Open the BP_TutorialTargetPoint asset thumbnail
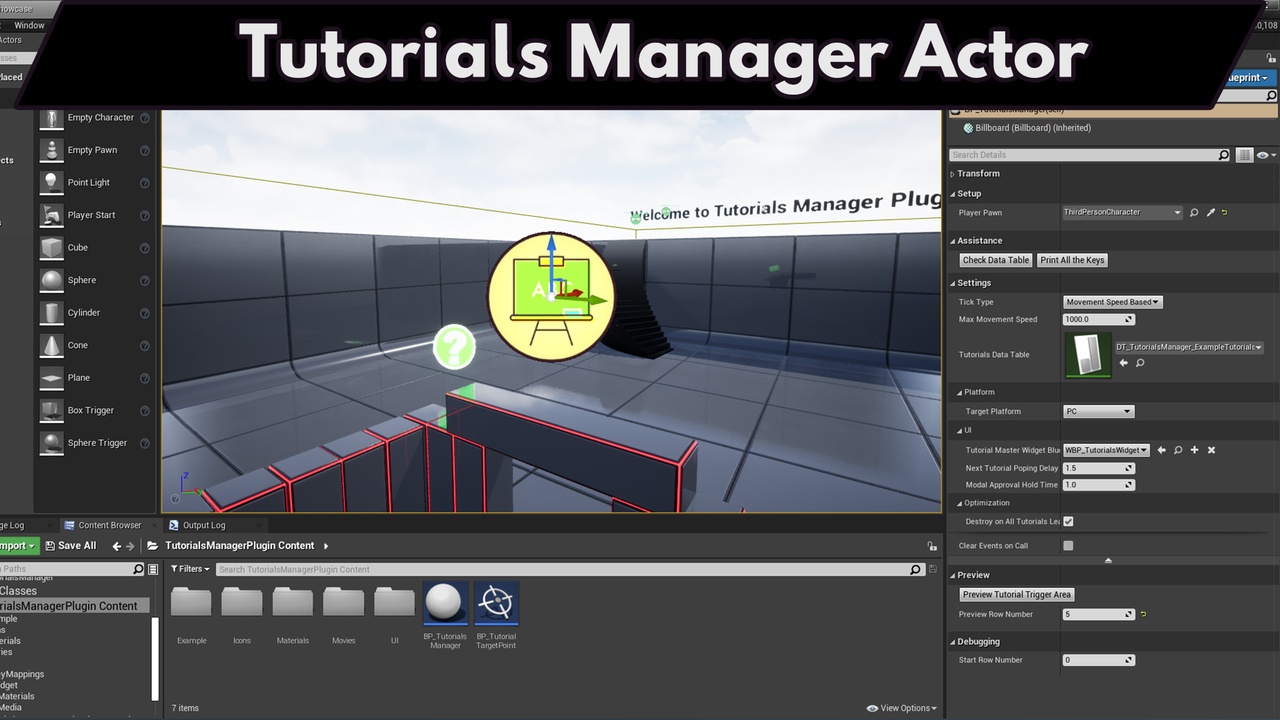This screenshot has height=720, width=1280. pyautogui.click(x=496, y=602)
